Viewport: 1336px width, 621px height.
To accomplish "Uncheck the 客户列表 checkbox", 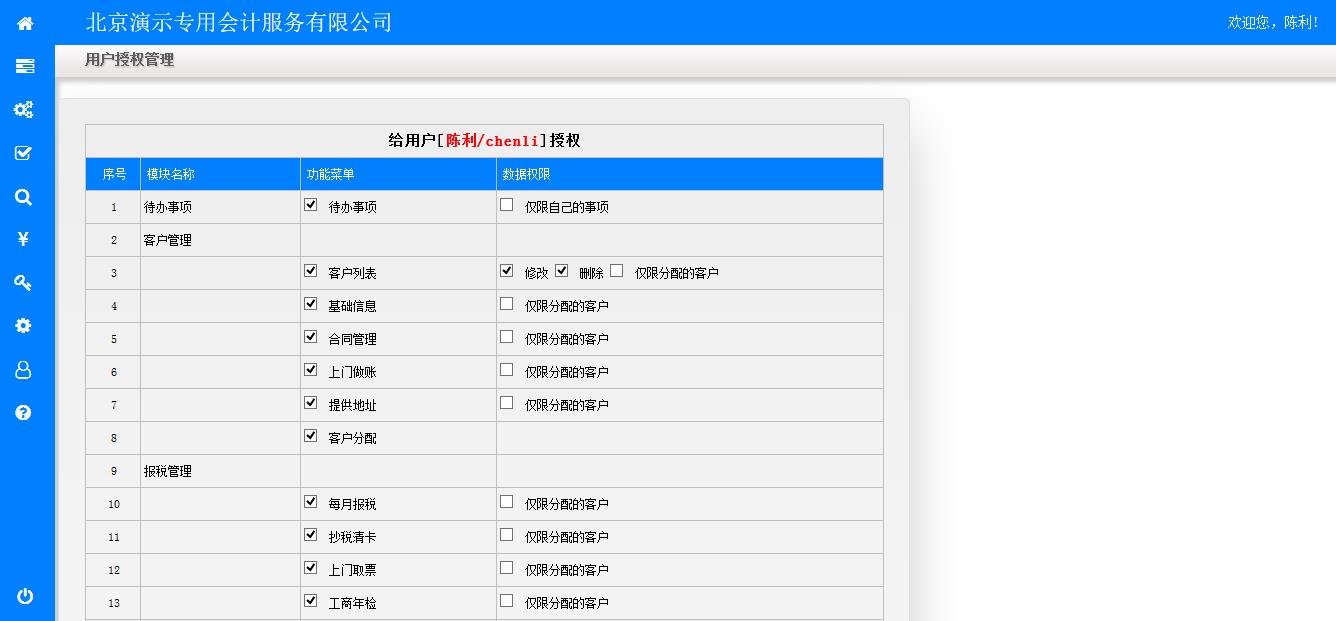I will (x=311, y=271).
